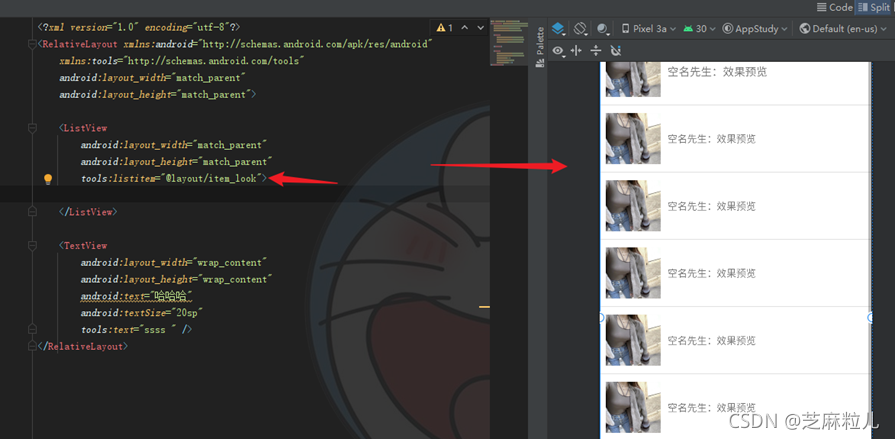The height and width of the screenshot is (439, 895).
Task: Open the Palette side panel
Action: tap(539, 41)
